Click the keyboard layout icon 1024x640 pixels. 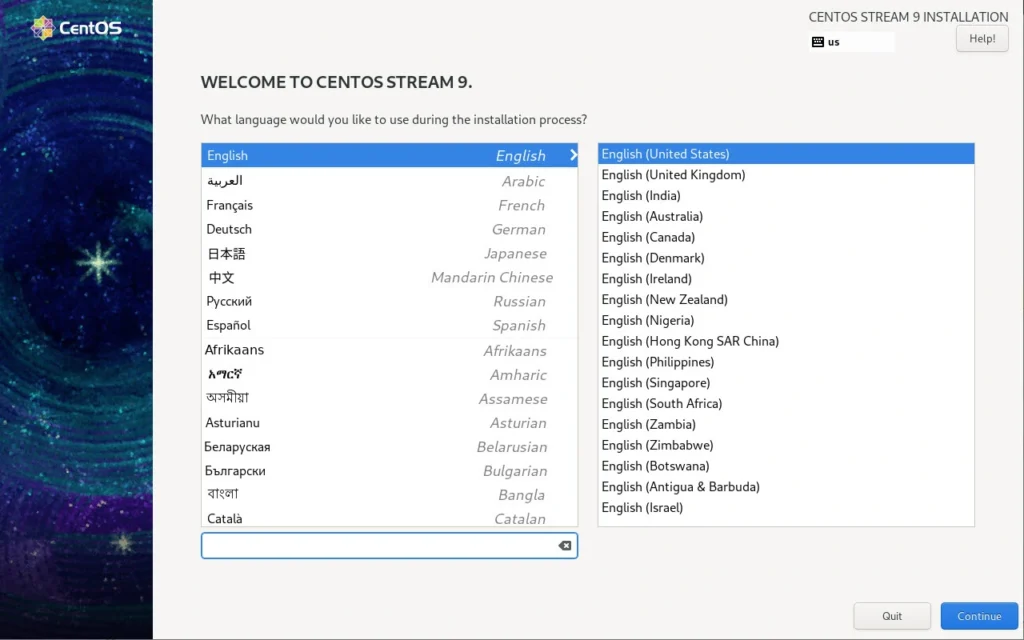(x=818, y=42)
